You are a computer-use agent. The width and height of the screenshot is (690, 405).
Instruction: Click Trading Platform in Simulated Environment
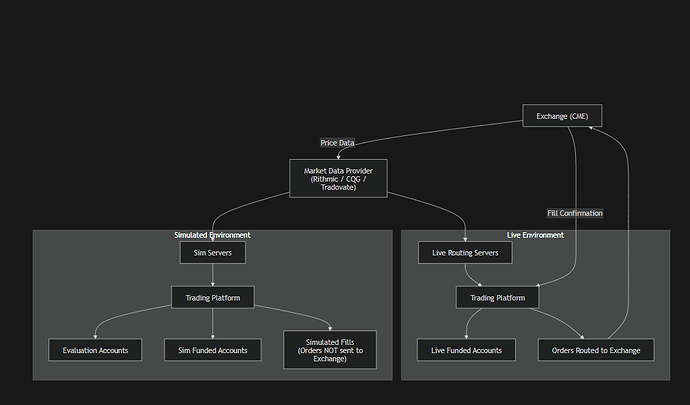(x=212, y=297)
